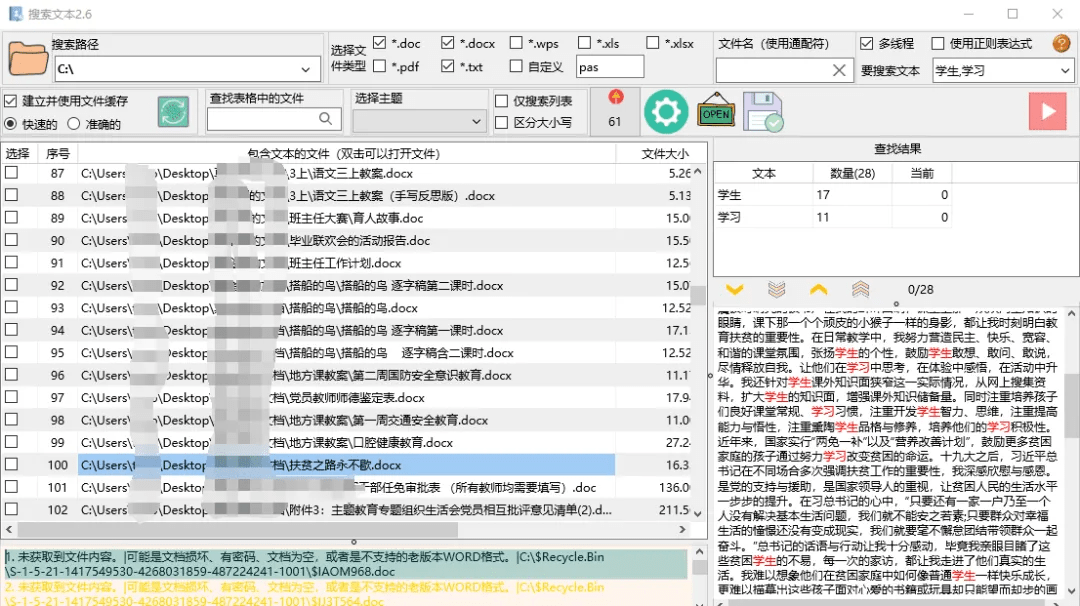Open the search path folder icon
This screenshot has width=1080, height=606.
coord(27,57)
